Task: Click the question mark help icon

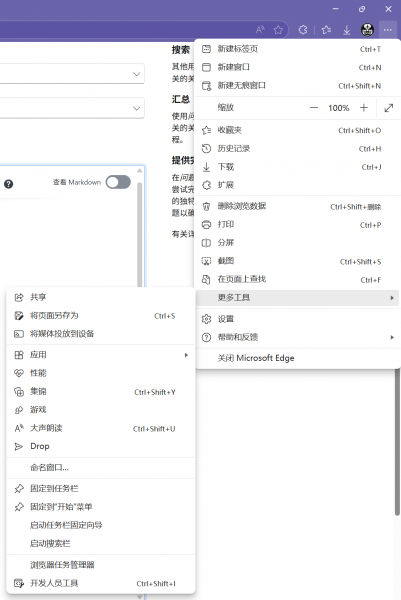Action: click(x=8, y=184)
